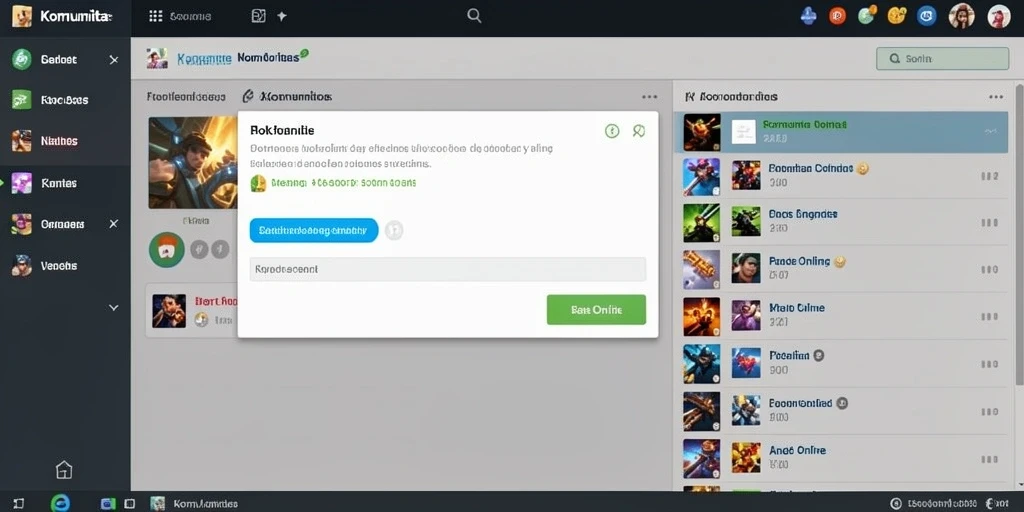This screenshot has width=1024, height=512.
Task: Click the sparkle star icon in top bar
Action: [x=281, y=16]
